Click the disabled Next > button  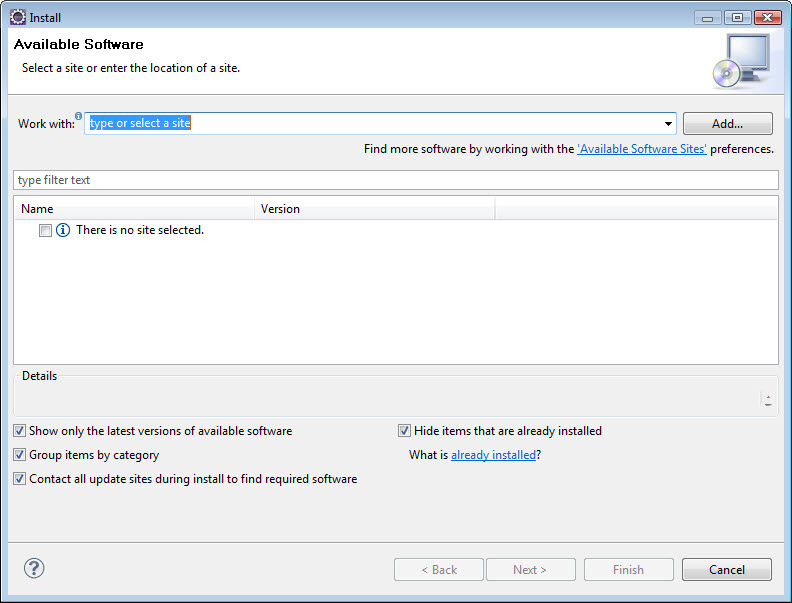coord(530,570)
